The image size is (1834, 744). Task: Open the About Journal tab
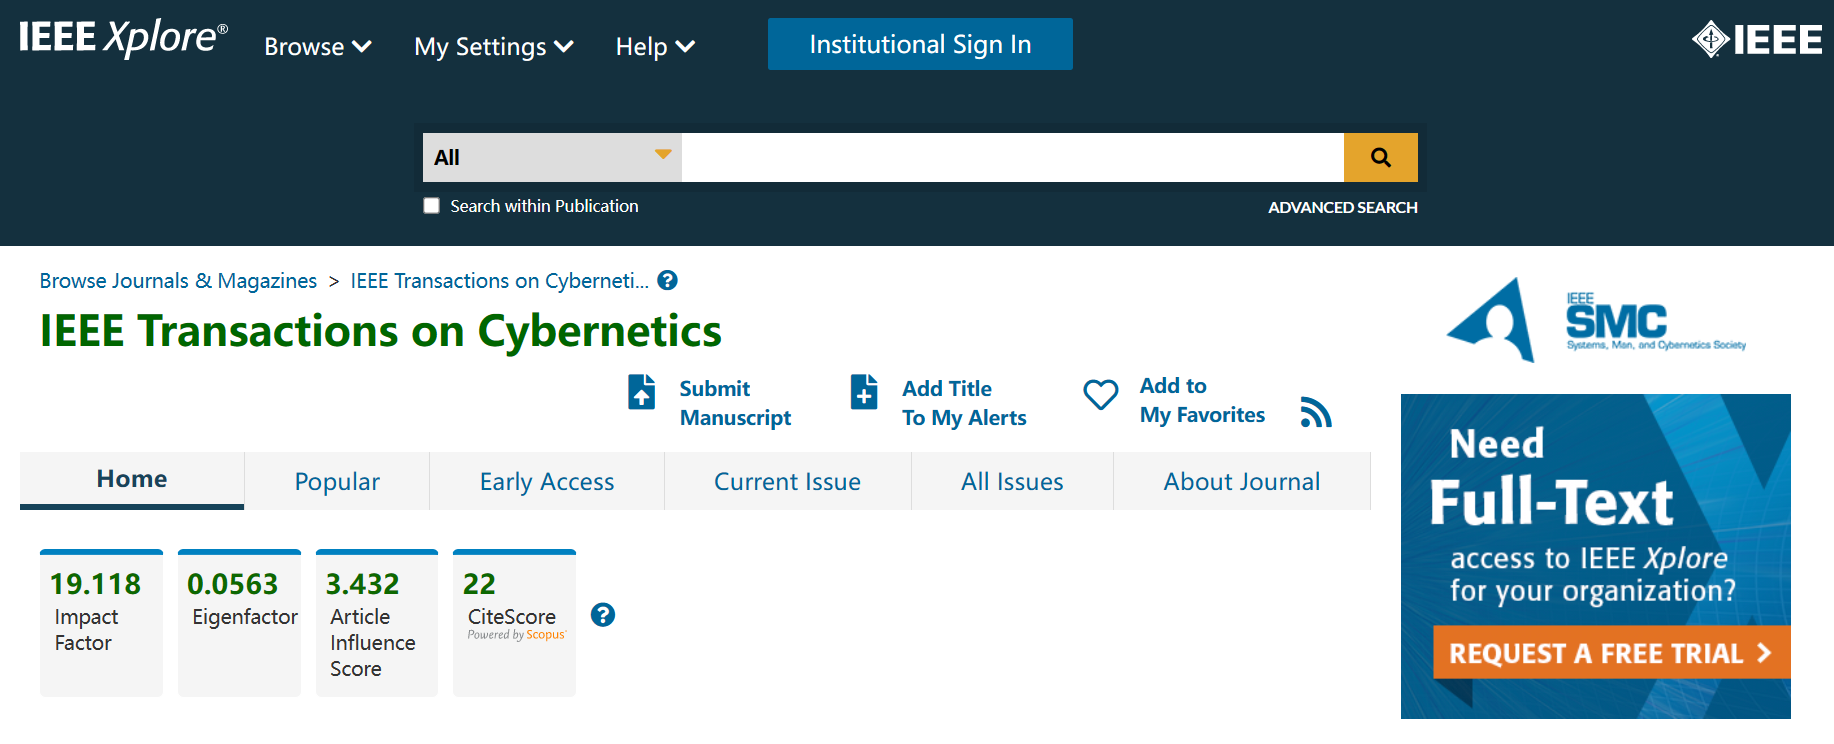click(1242, 481)
